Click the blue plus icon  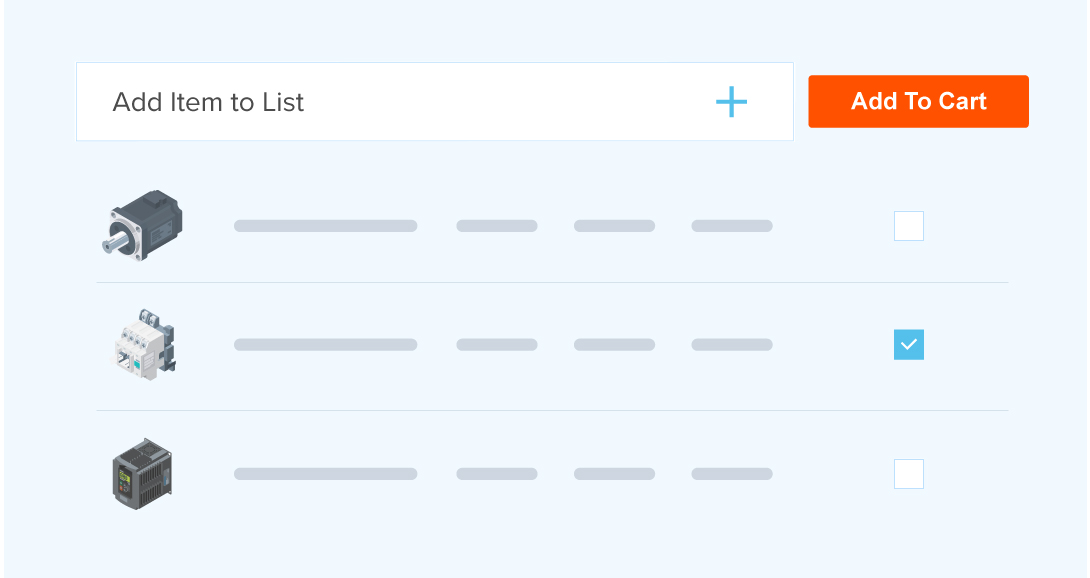(x=731, y=102)
